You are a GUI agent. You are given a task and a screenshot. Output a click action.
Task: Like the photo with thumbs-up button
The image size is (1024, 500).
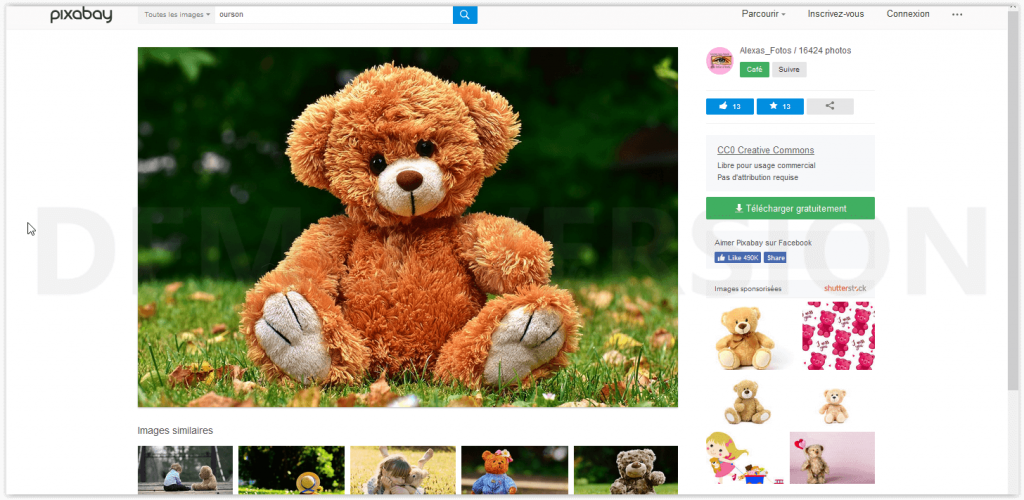coord(729,106)
